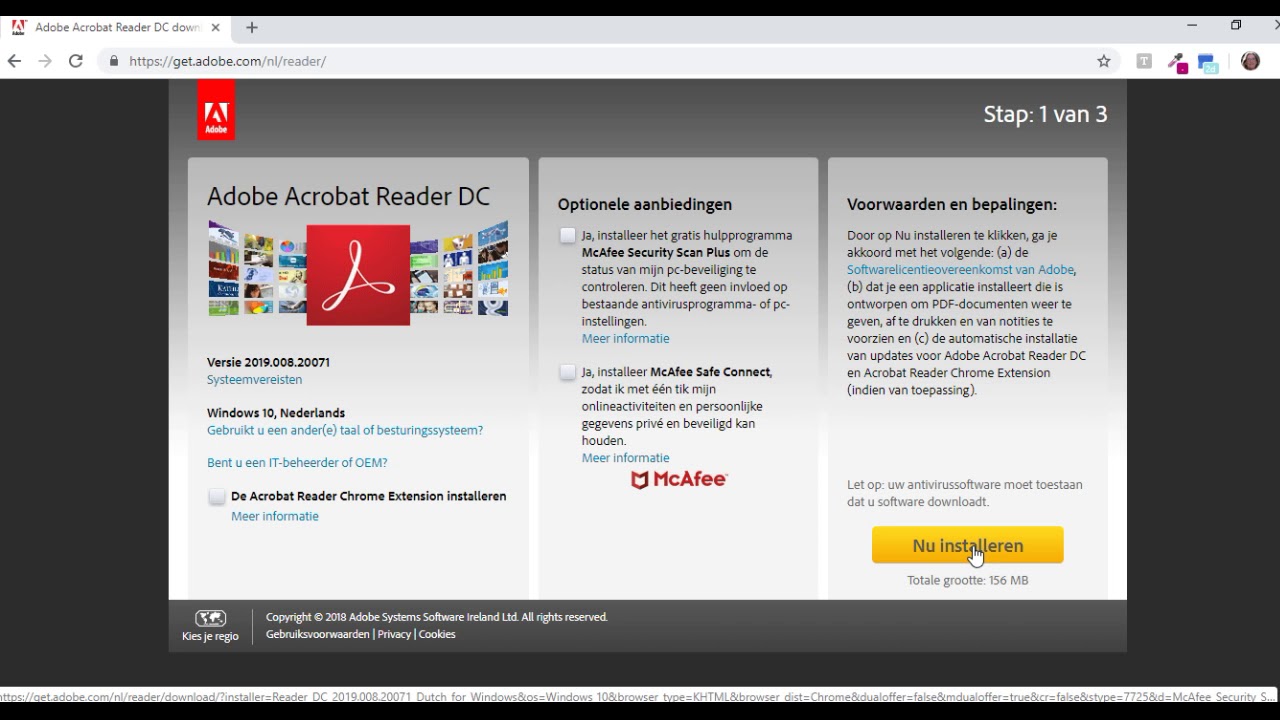Enable McAfee Safe Connect checkbox
The width and height of the screenshot is (1280, 720).
pos(568,372)
